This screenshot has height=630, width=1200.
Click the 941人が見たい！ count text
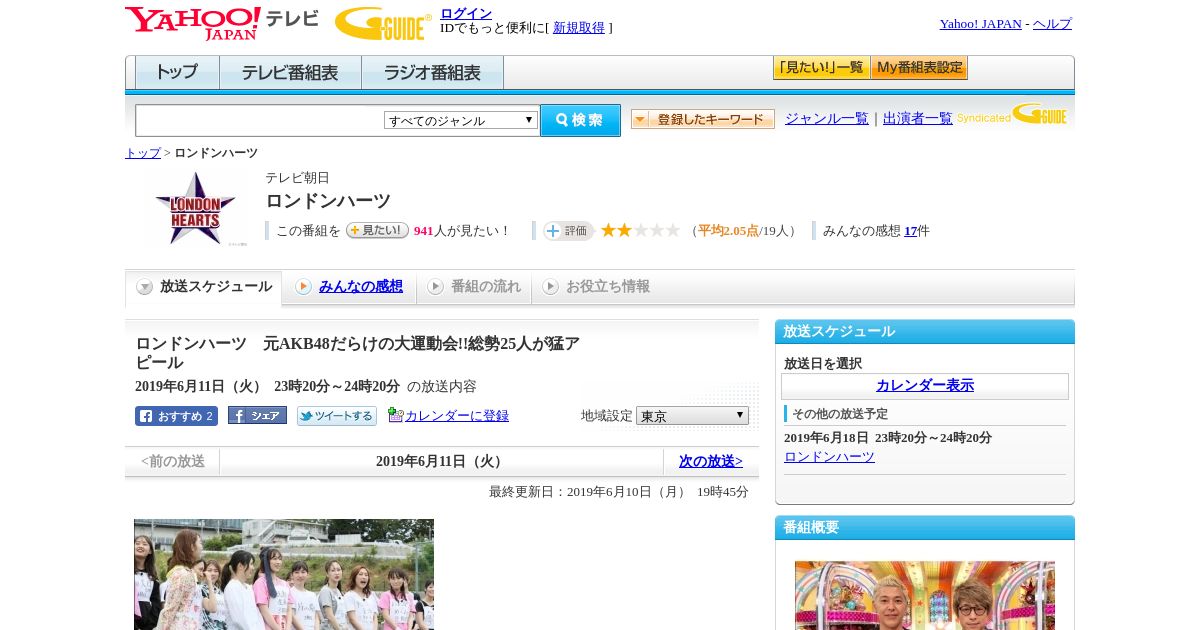click(x=462, y=231)
